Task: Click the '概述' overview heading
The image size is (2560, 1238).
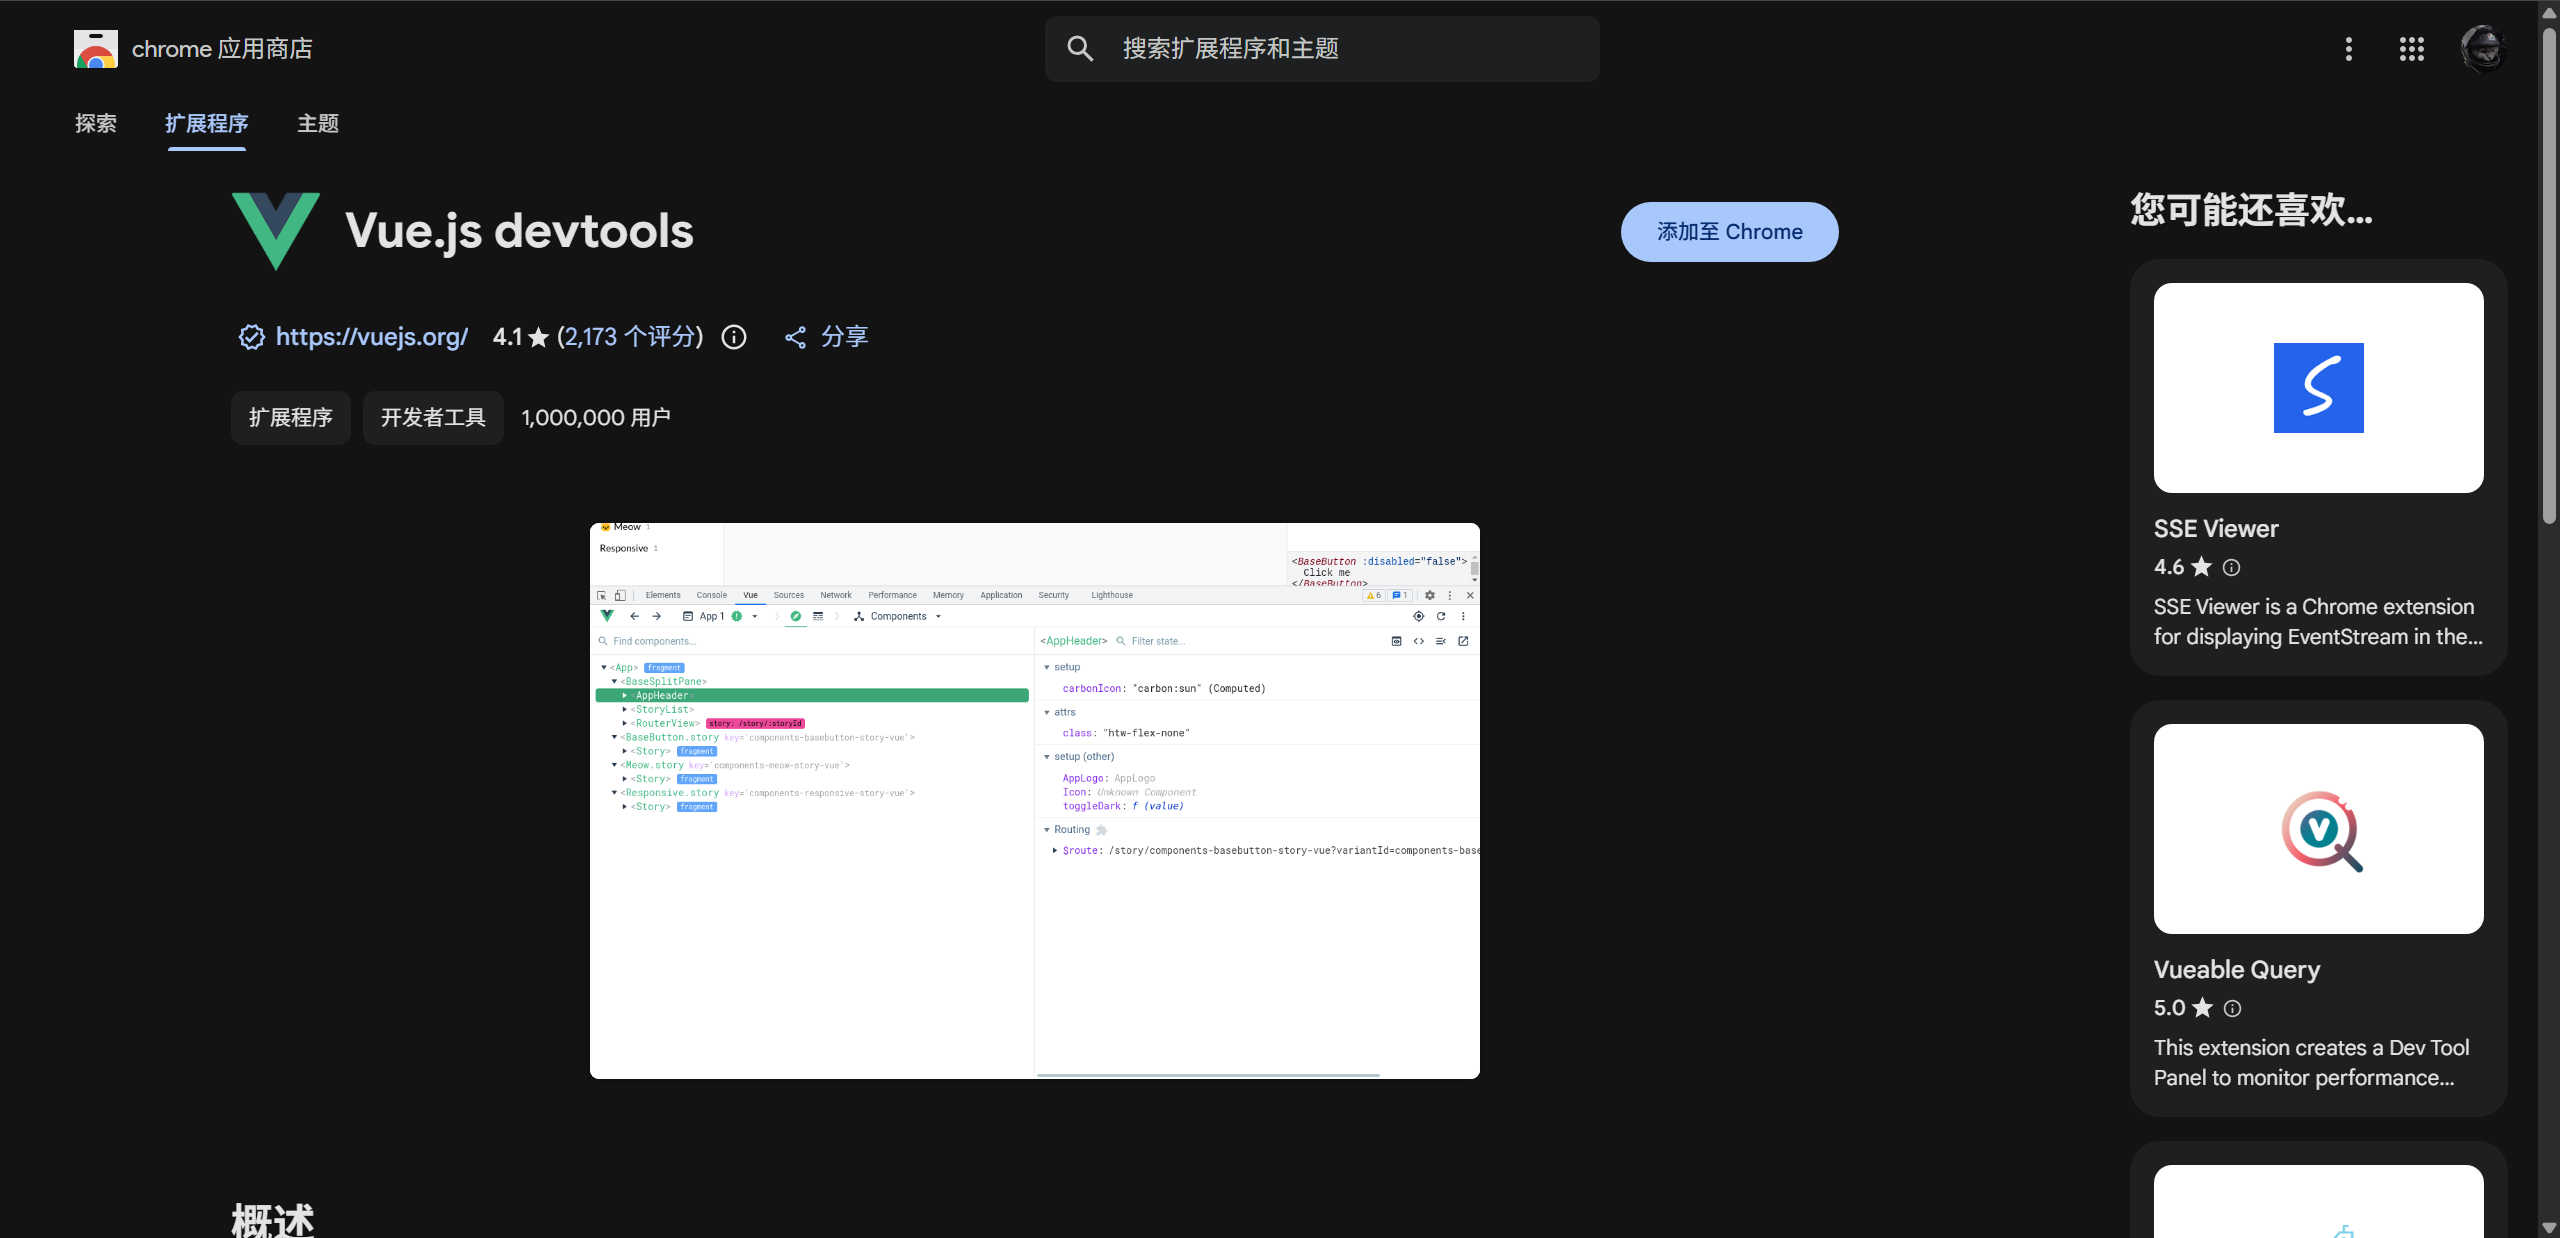Action: click(x=273, y=1220)
